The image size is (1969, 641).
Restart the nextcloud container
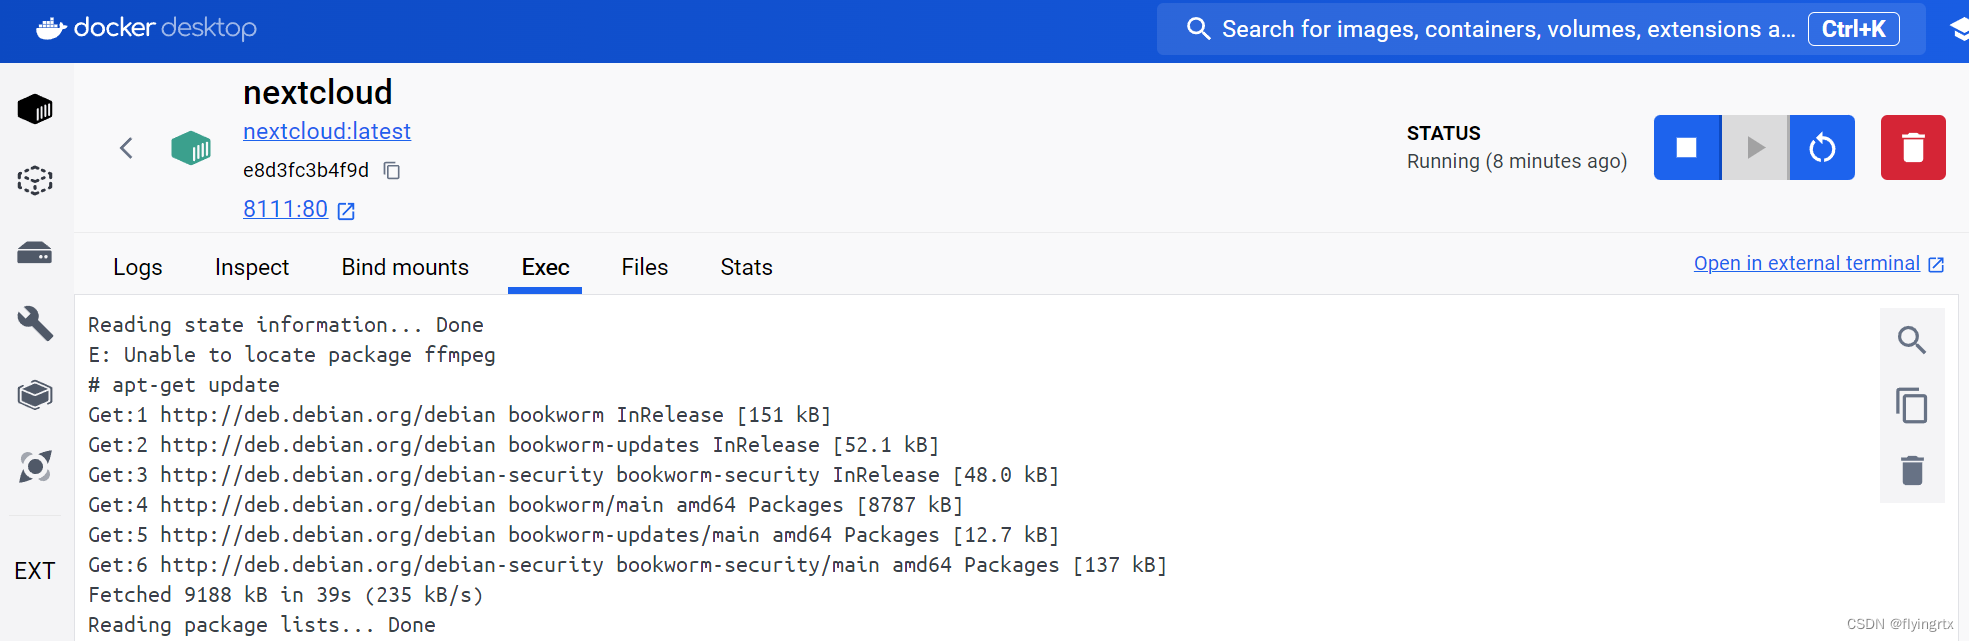[x=1822, y=147]
